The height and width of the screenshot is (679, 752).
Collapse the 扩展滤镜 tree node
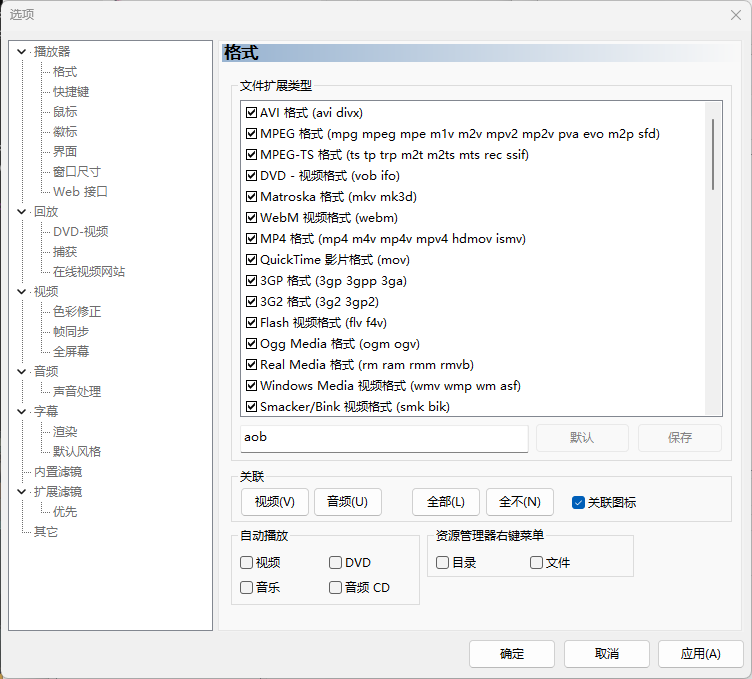tap(21, 492)
